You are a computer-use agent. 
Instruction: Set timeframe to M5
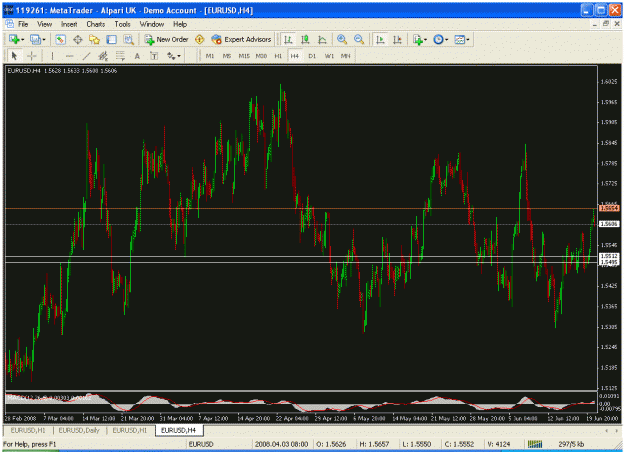227,56
